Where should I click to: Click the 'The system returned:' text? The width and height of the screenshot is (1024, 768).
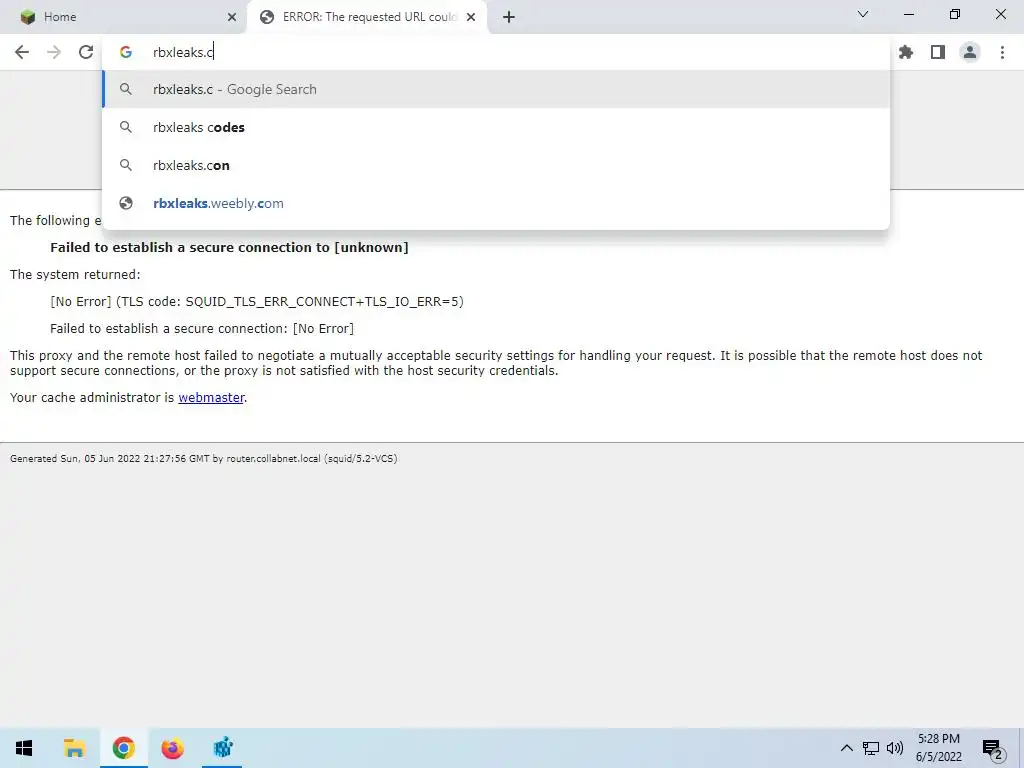(75, 274)
